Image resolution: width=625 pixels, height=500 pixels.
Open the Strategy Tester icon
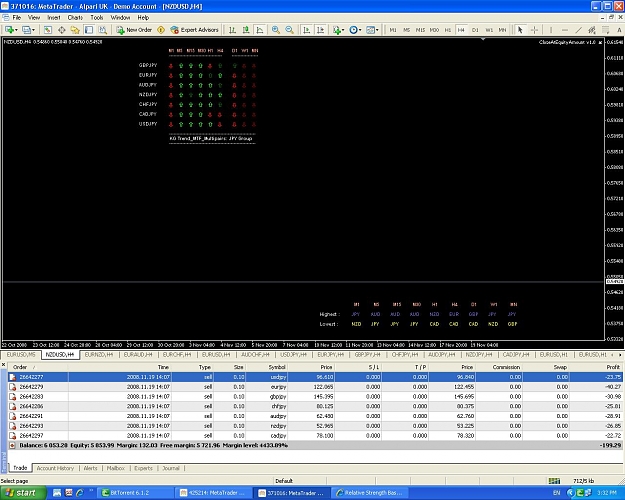coord(102,30)
